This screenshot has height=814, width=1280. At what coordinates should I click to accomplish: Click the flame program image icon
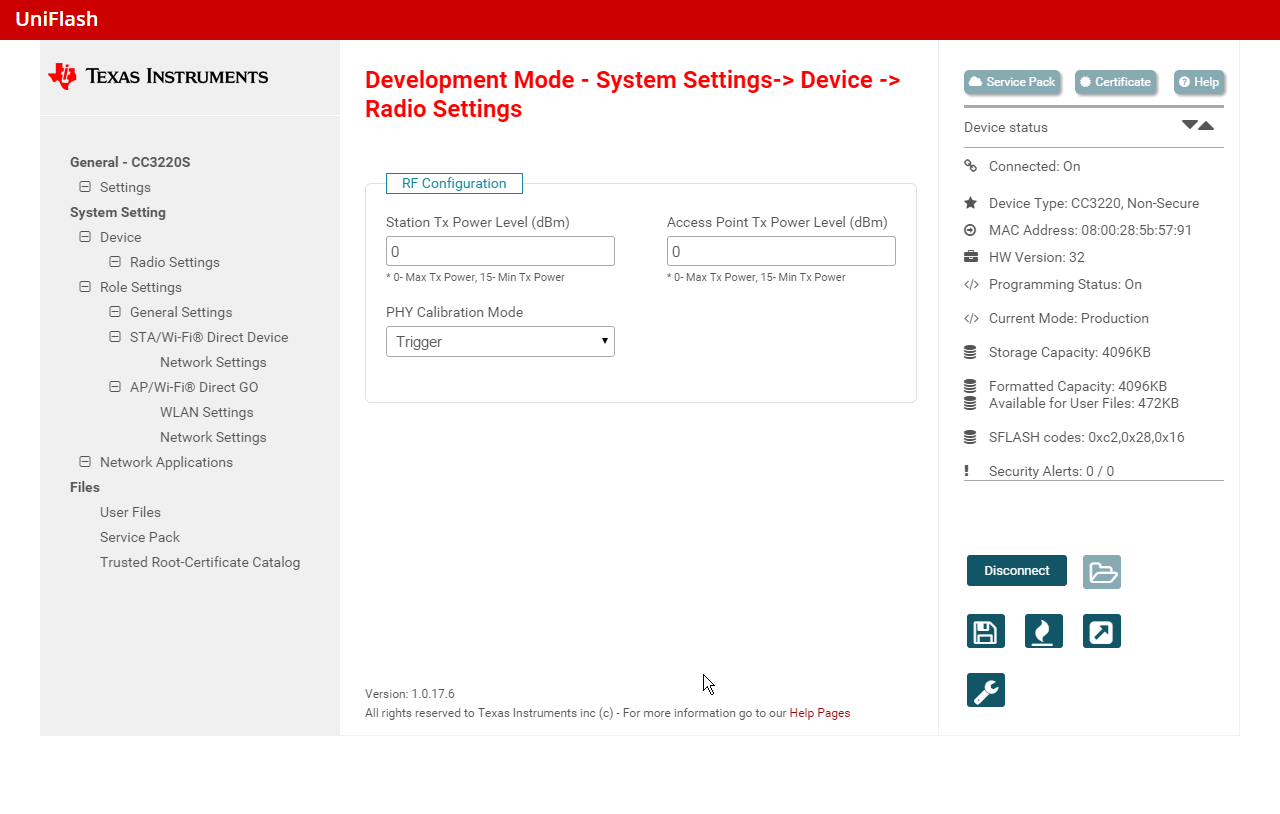point(1044,631)
